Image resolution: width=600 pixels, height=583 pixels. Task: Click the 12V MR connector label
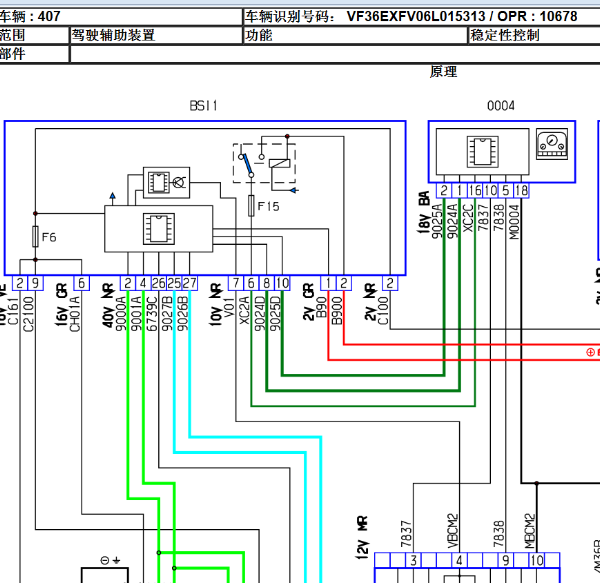pyautogui.click(x=362, y=537)
